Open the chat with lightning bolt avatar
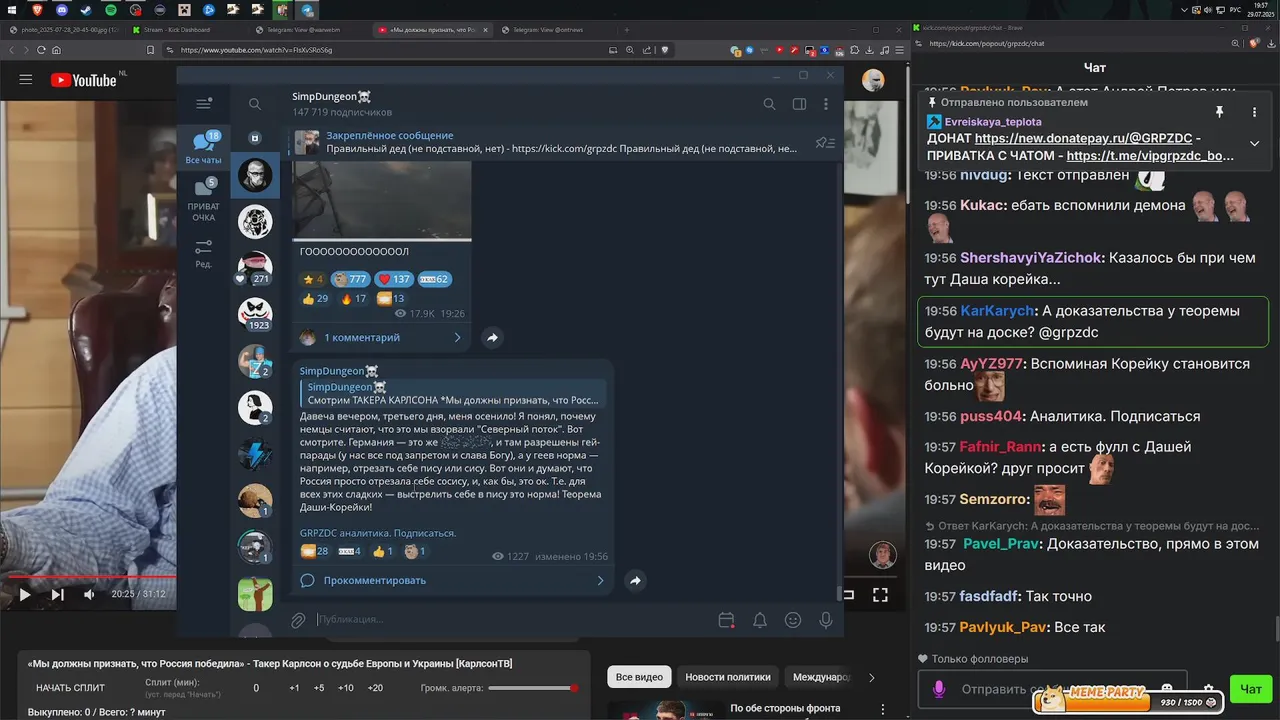The image size is (1280, 720). [255, 454]
